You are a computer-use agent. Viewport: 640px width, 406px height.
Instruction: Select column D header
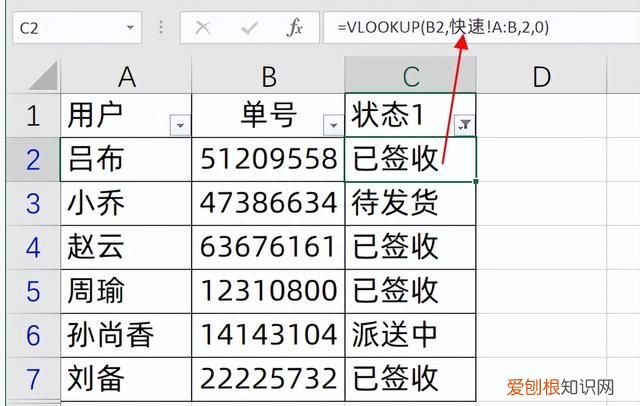point(542,75)
